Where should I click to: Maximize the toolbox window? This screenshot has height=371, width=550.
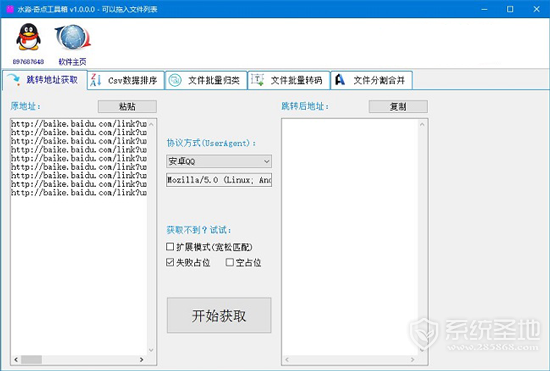tap(510, 9)
